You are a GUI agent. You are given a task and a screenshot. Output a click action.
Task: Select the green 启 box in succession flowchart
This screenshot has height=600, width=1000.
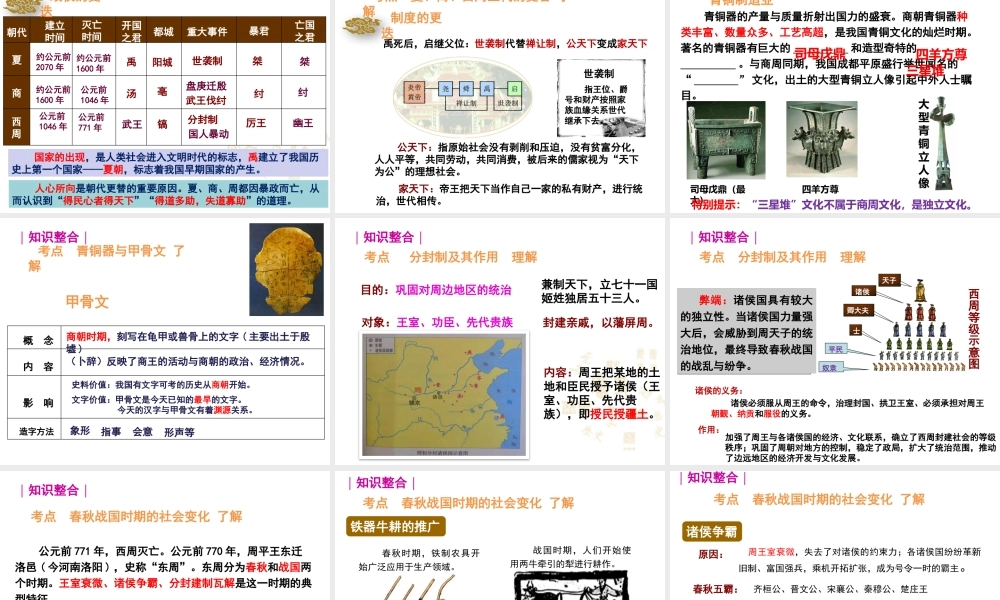click(x=513, y=88)
